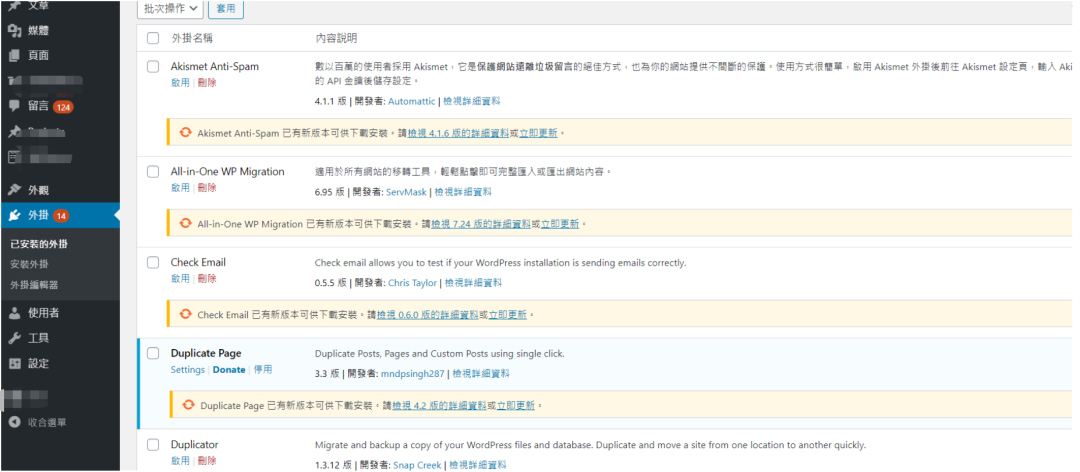Open 外掛編輯器 submenu item
Screen dimensions: 1080x472
coord(34,285)
